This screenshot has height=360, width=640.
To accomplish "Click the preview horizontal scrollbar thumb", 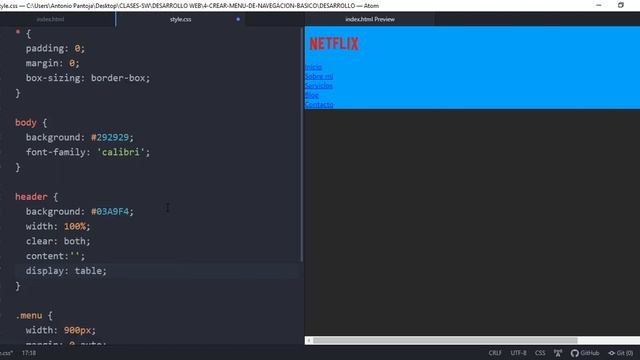I will tap(445, 340).
